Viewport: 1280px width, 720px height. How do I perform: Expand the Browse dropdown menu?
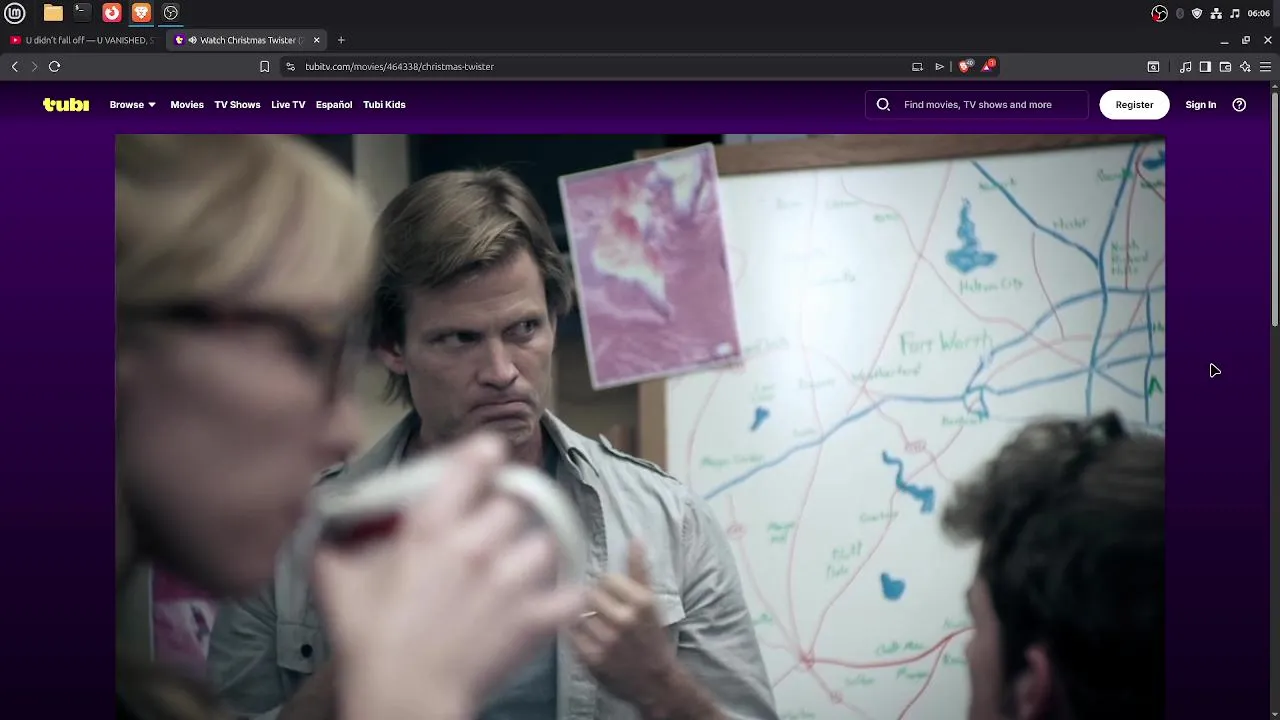pyautogui.click(x=132, y=104)
